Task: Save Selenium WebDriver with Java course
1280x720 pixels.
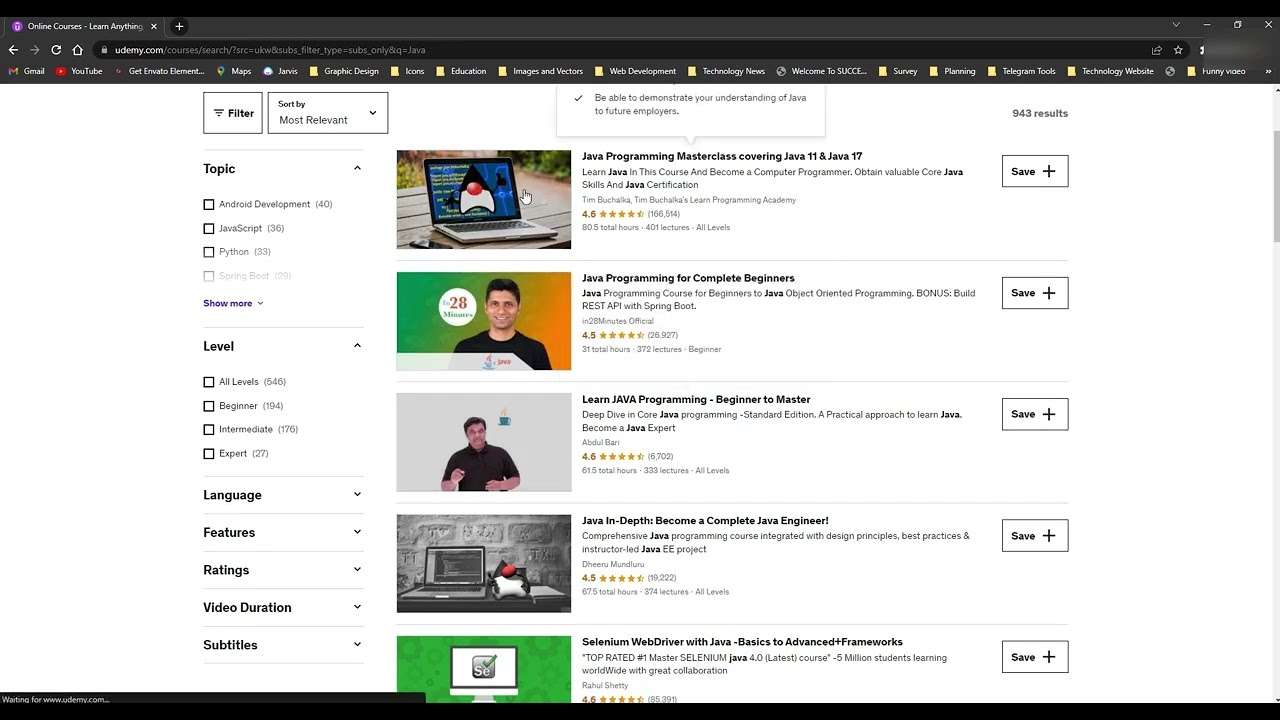Action: (1035, 657)
